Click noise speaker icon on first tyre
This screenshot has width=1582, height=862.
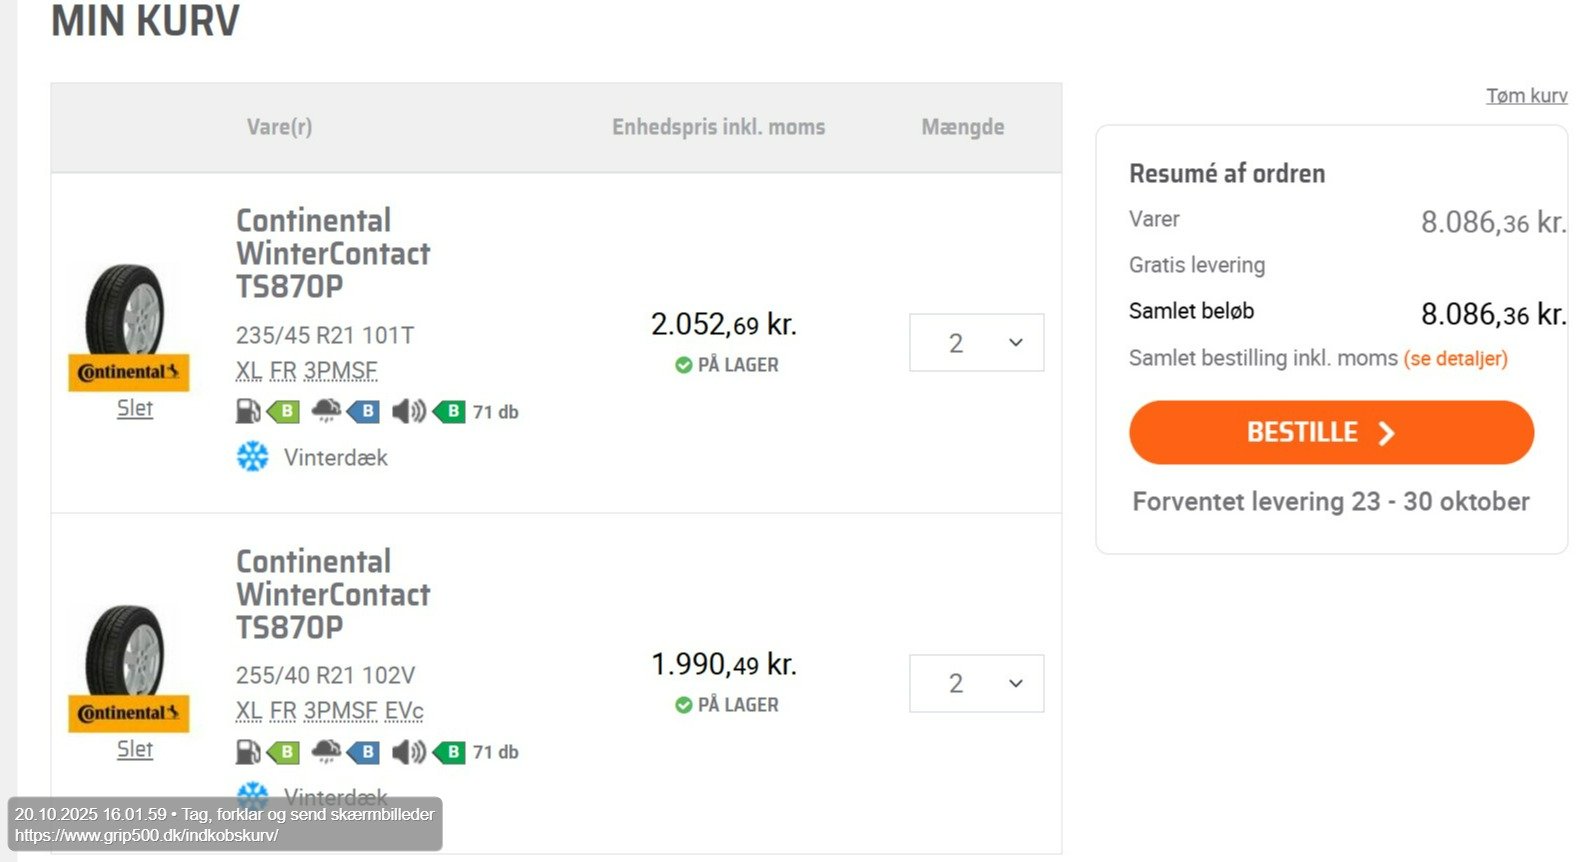coord(408,411)
